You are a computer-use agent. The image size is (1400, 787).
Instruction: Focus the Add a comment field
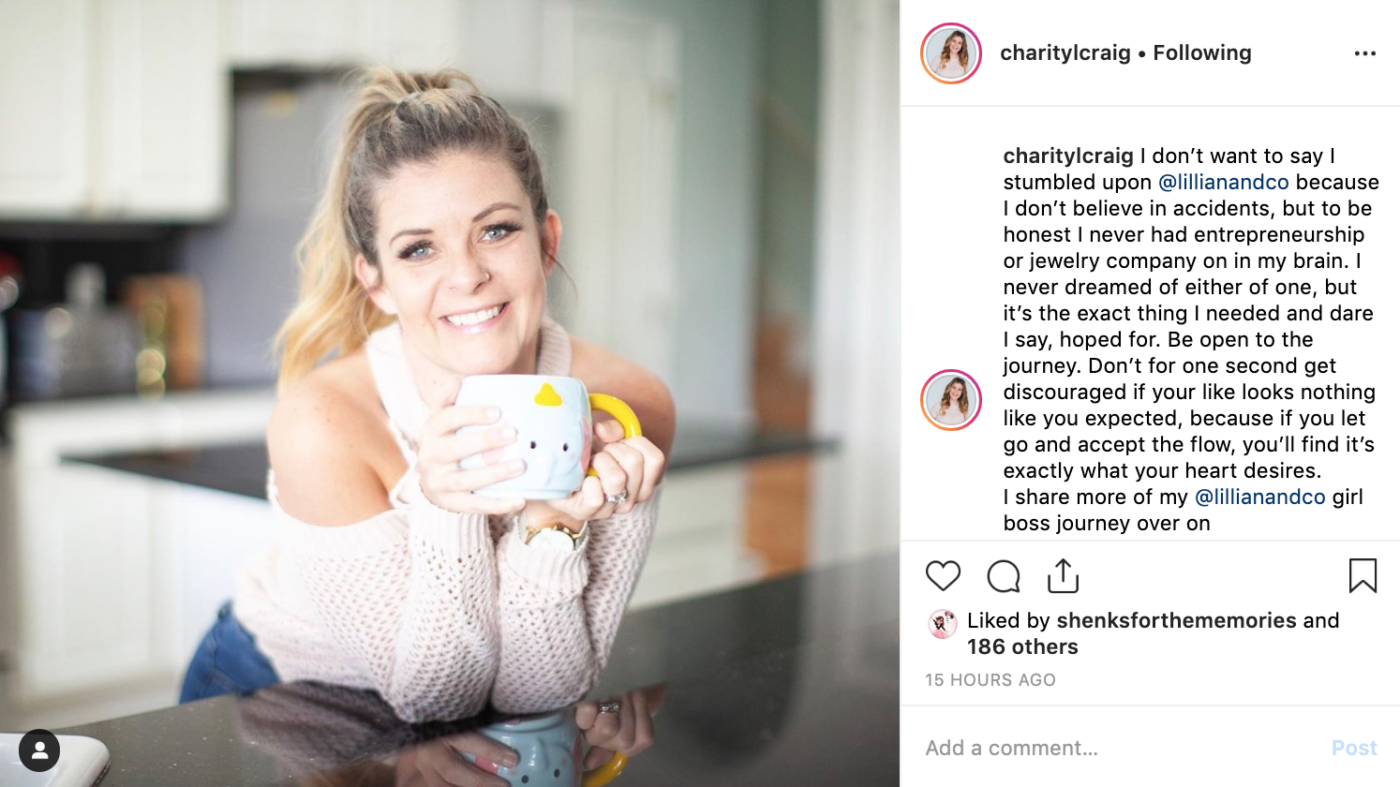1120,748
